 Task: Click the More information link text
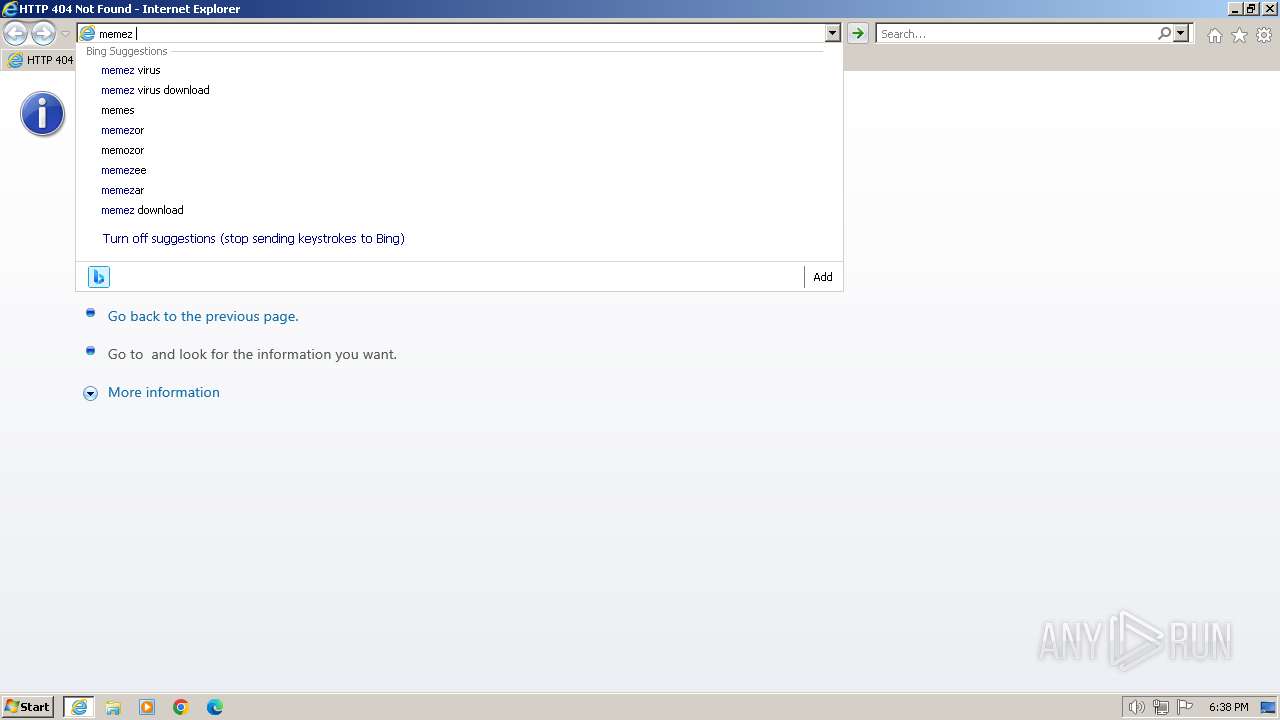164,392
